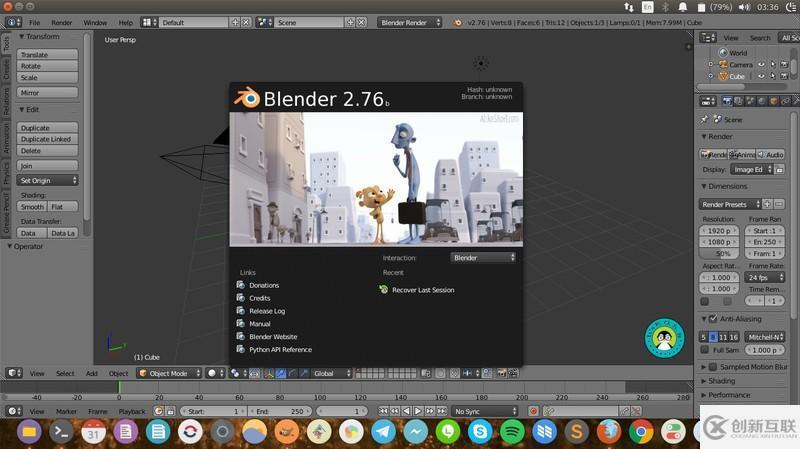Open the Interaction preset dropdown

[484, 257]
